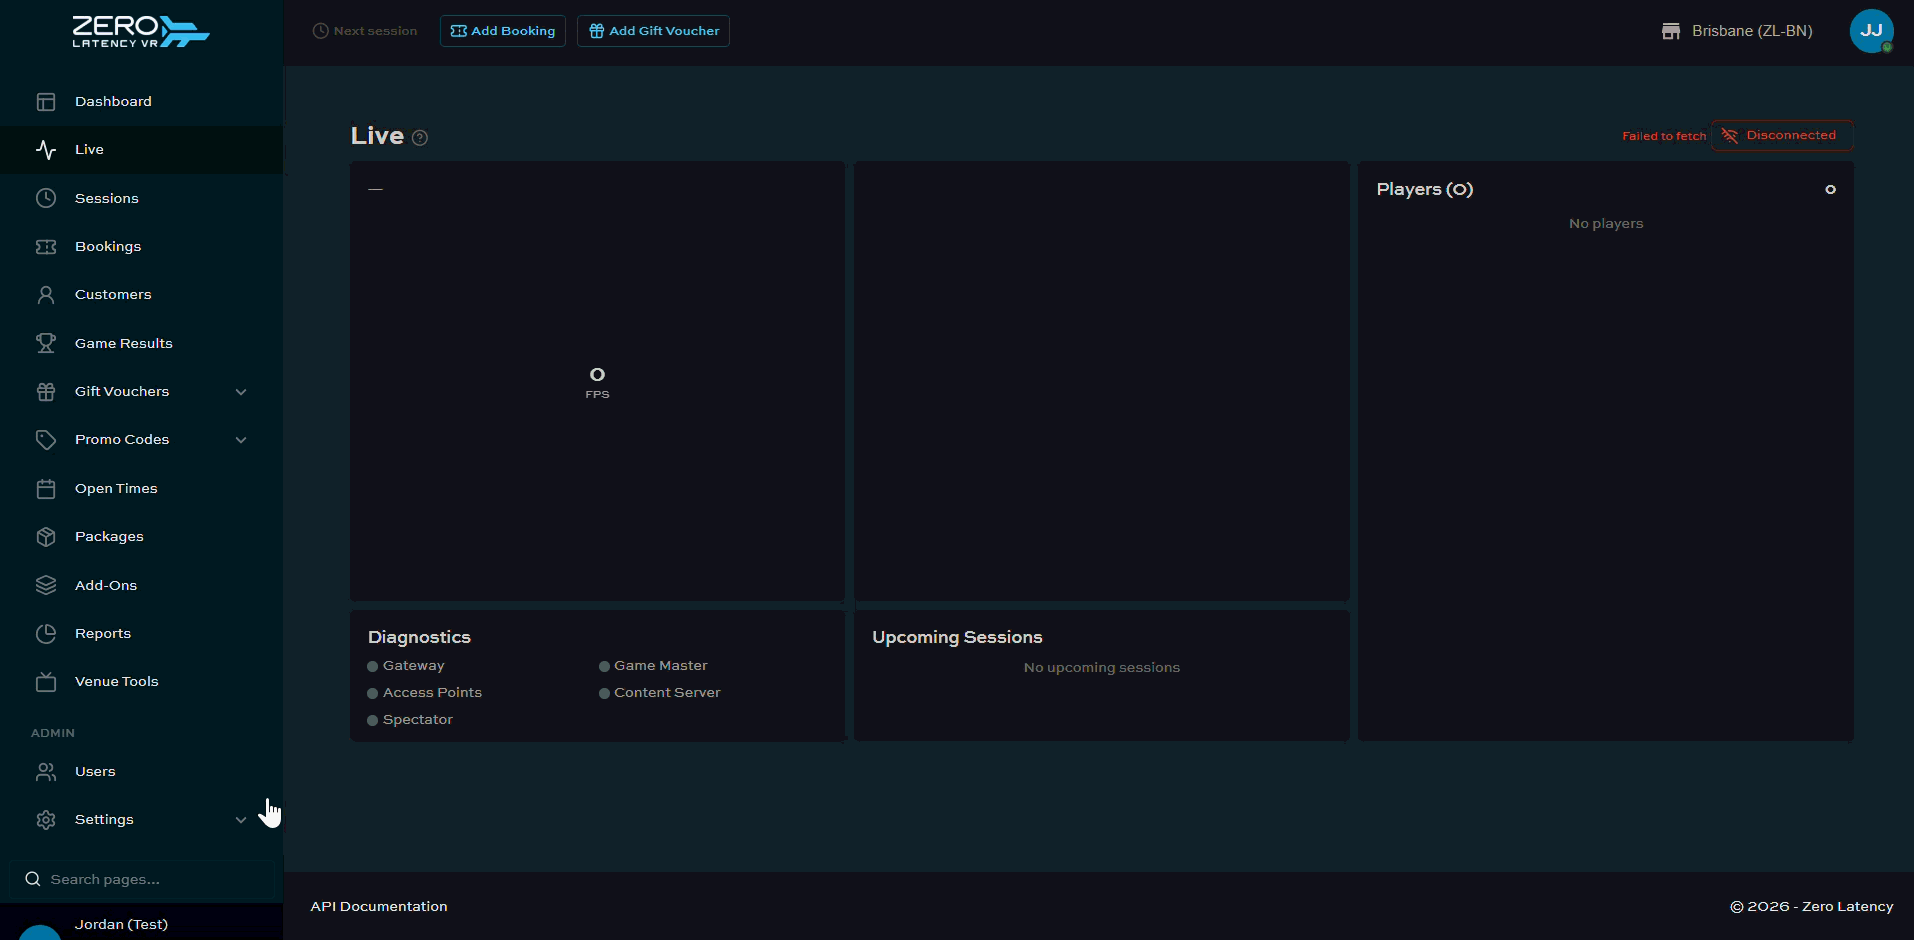Open the admin Users page
Viewport: 1914px width, 940px height.
141,772
